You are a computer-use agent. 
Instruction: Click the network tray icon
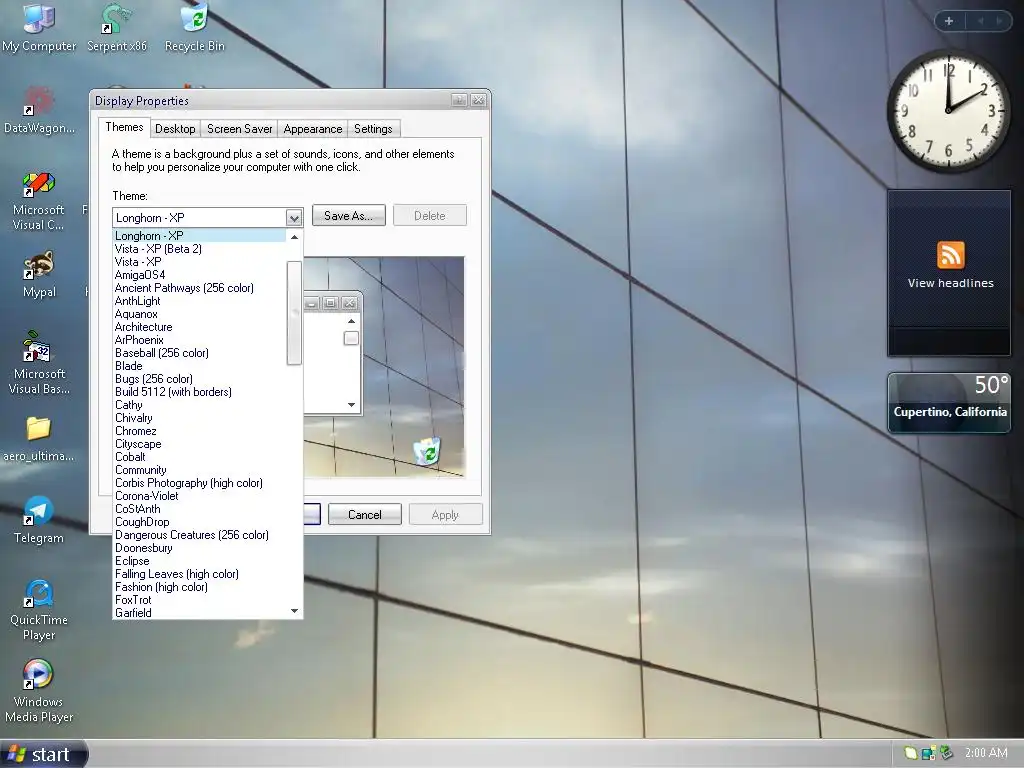click(x=928, y=753)
